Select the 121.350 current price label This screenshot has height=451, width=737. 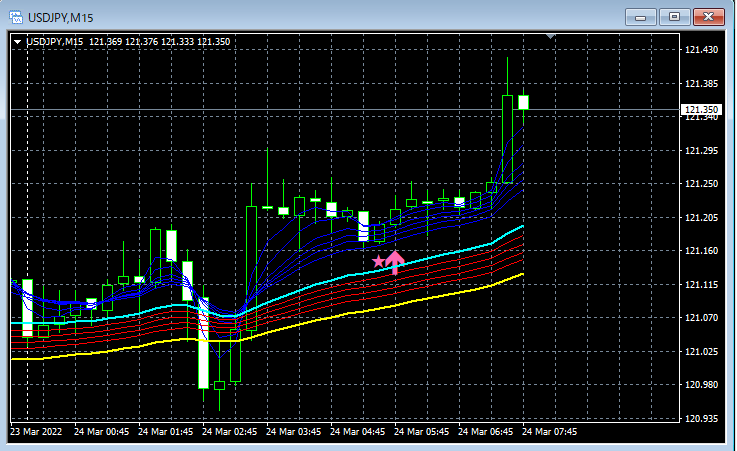(x=701, y=109)
